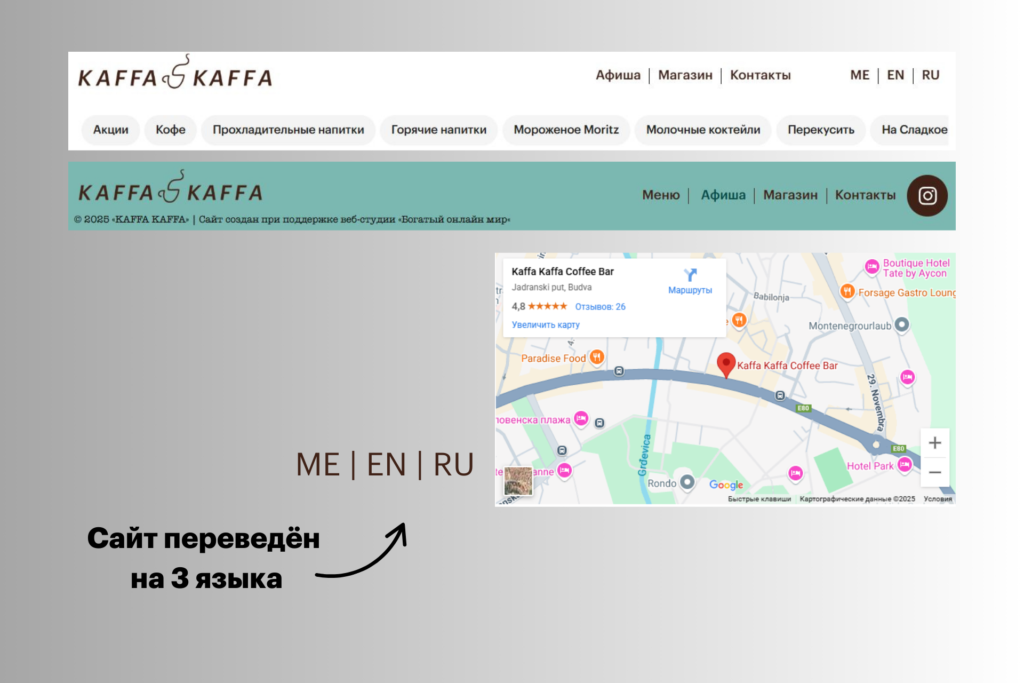Click the Маршруты directions icon on map
The image size is (1024, 683).
point(690,281)
